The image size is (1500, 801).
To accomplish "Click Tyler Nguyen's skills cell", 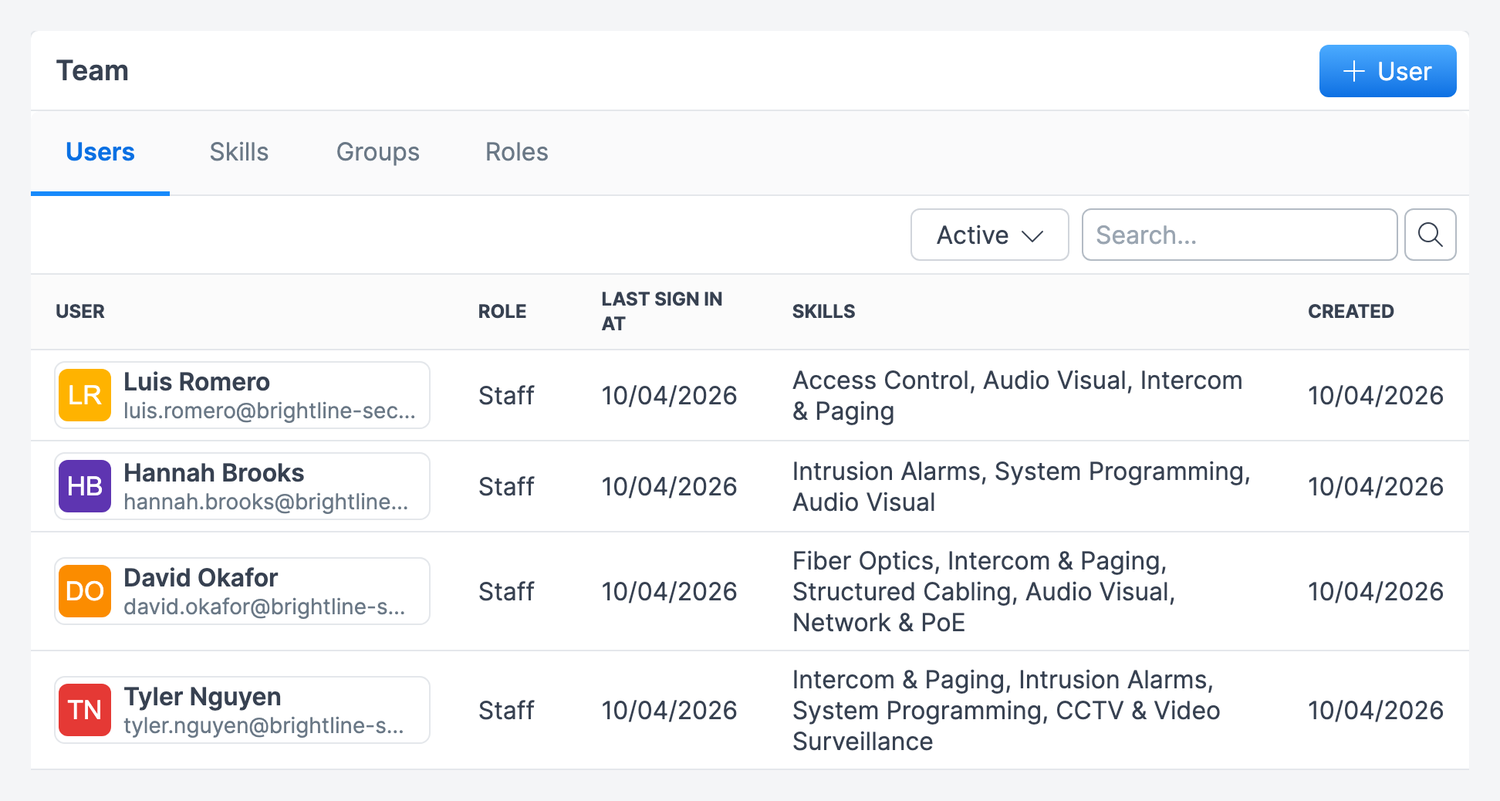I will (1006, 710).
